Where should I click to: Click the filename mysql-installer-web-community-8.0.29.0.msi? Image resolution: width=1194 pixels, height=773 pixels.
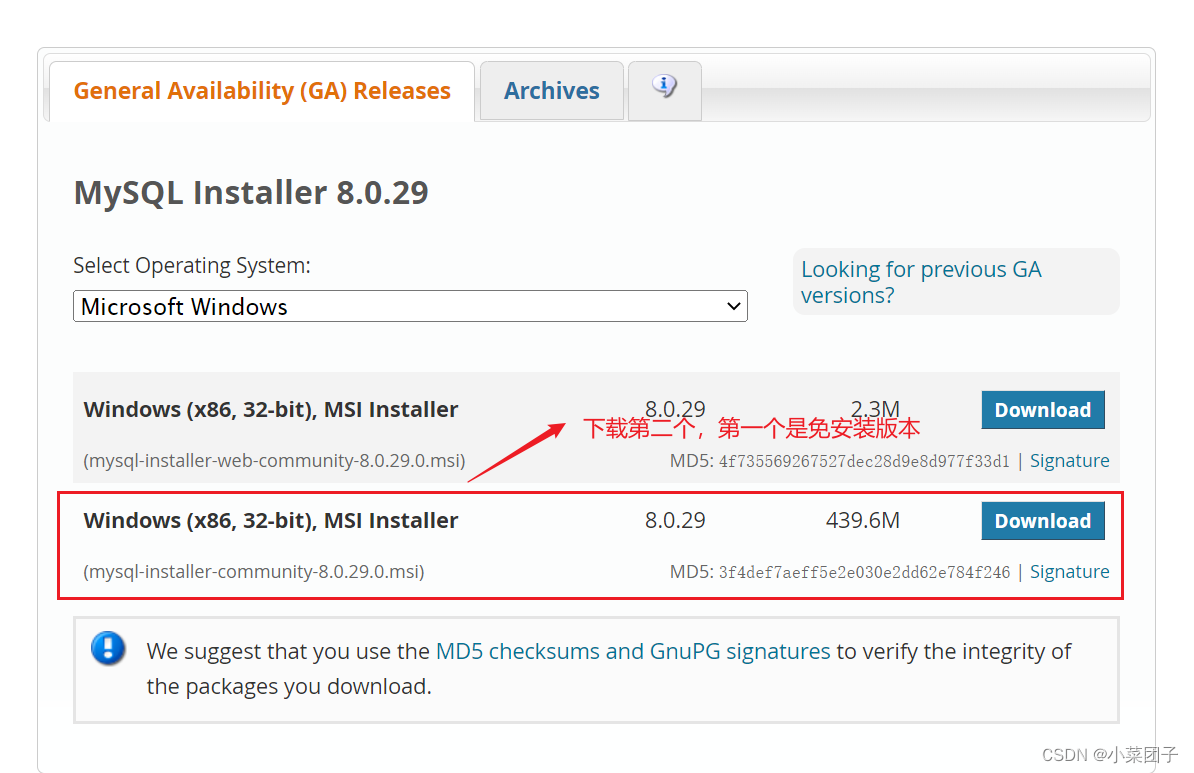274,461
